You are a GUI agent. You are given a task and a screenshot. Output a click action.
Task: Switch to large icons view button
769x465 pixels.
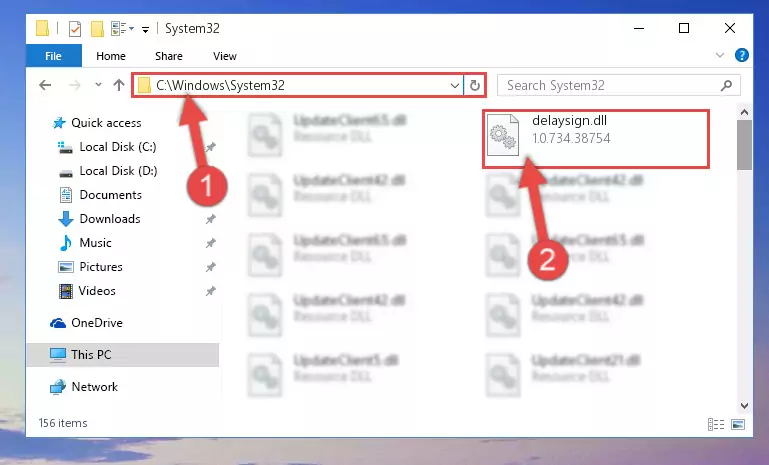(738, 424)
